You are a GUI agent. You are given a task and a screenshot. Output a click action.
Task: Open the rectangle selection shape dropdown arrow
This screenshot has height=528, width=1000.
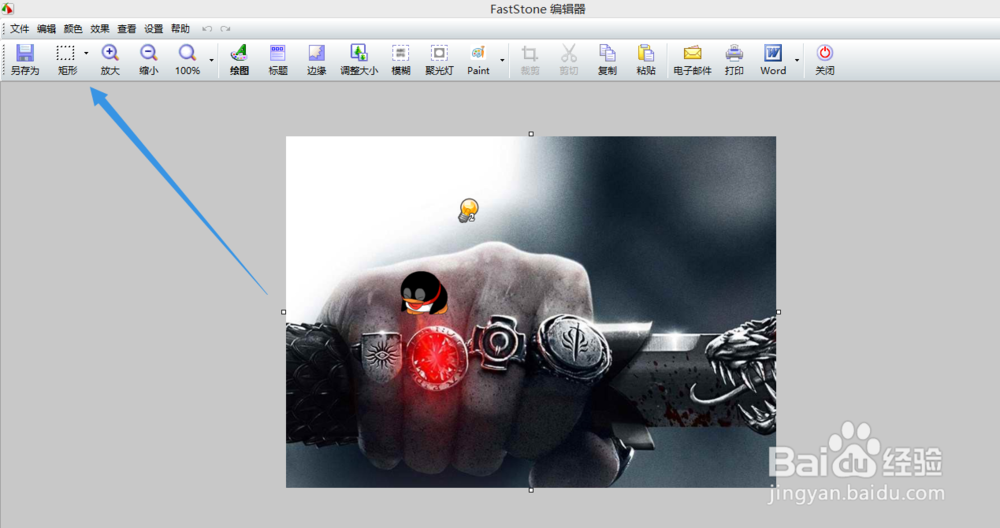(x=86, y=54)
